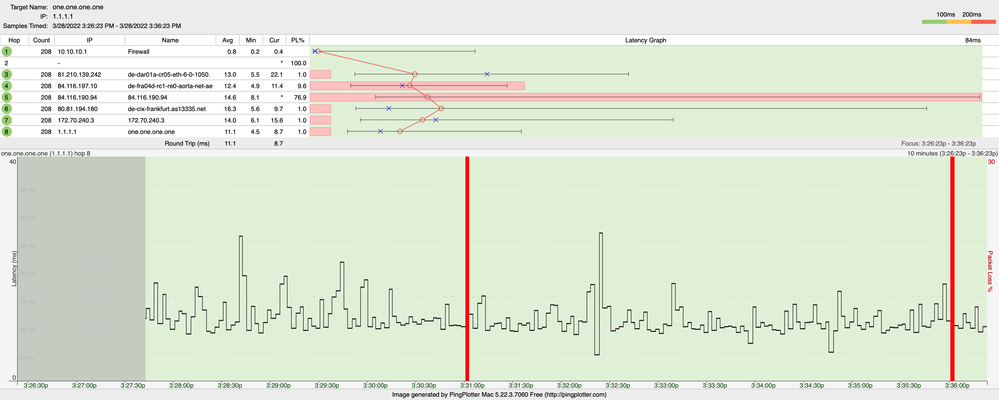Viewport: 999px width, 400px height.
Task: Click the hop 3 blue X current-latency marker
Action: 487,75
